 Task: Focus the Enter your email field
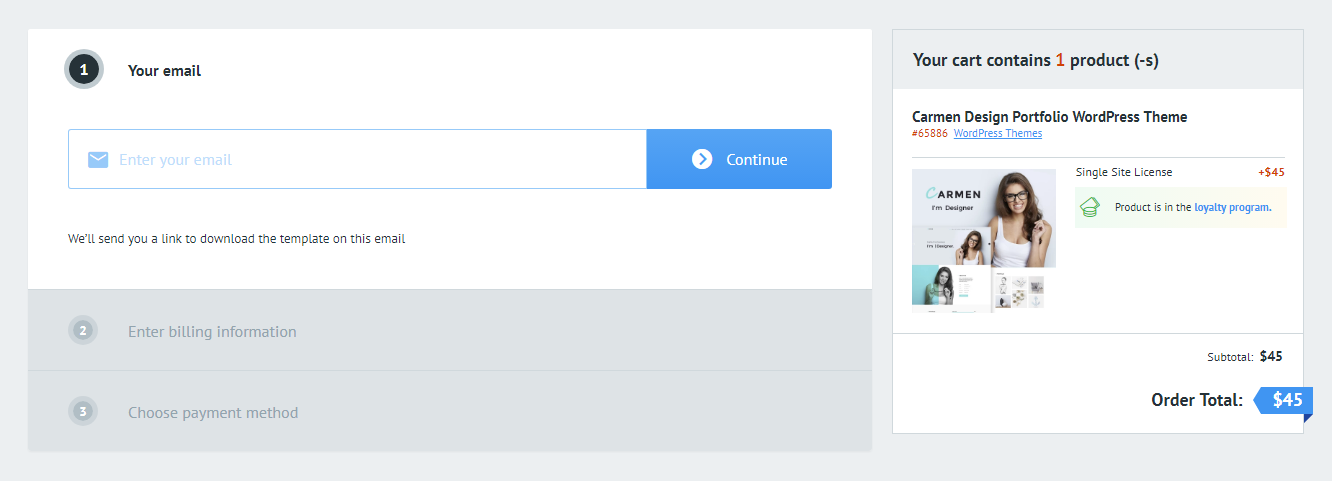coord(380,160)
